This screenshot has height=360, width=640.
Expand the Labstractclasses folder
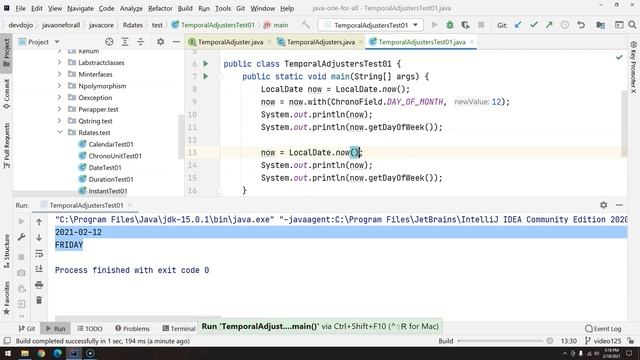pyautogui.click(x=60, y=62)
